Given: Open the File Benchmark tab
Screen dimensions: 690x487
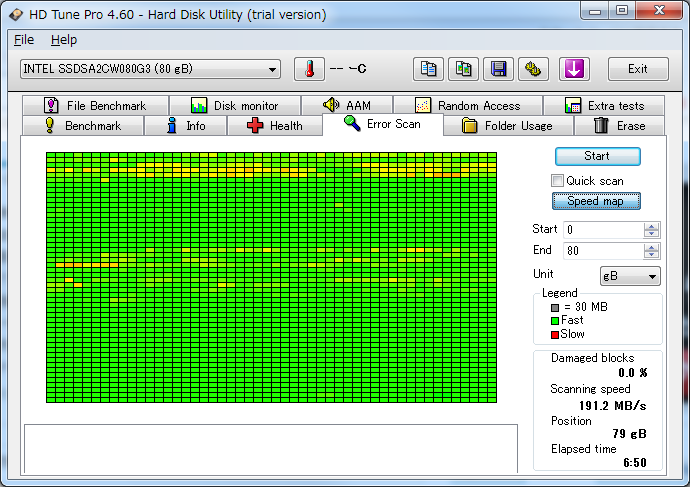Looking at the screenshot, I should coord(95,106).
